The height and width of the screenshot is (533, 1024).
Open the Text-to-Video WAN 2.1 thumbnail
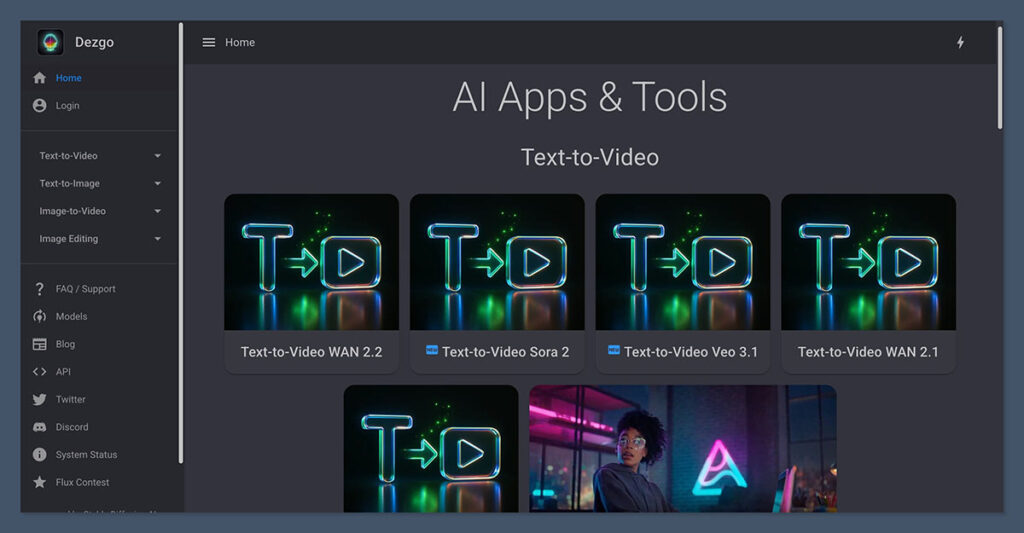pos(869,262)
